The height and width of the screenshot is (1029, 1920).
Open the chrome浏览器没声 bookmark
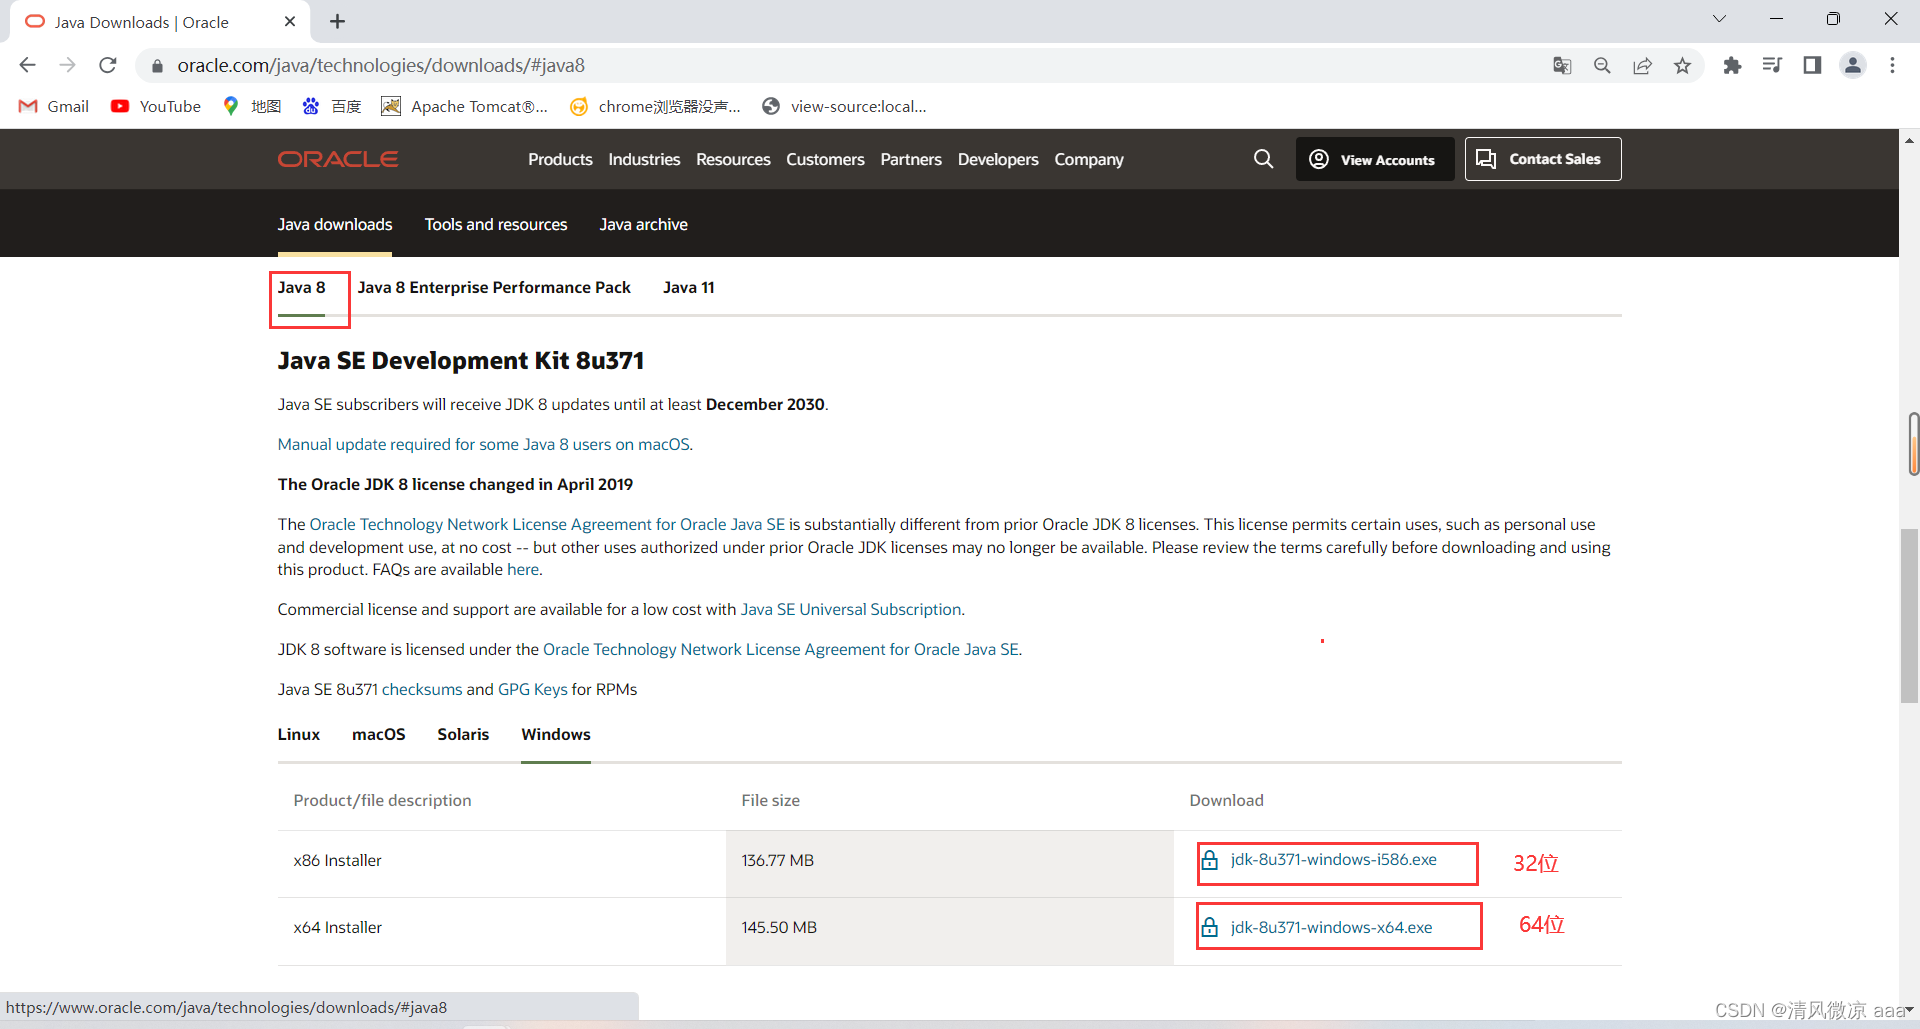click(x=655, y=106)
